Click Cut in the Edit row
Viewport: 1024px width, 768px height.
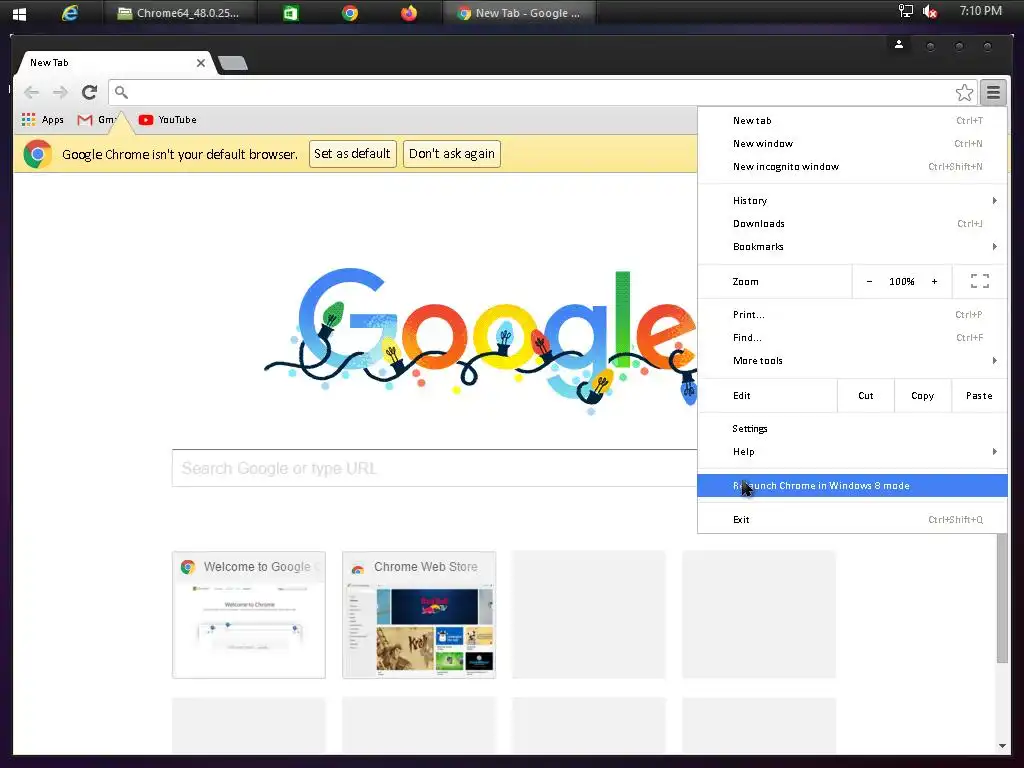tap(866, 396)
